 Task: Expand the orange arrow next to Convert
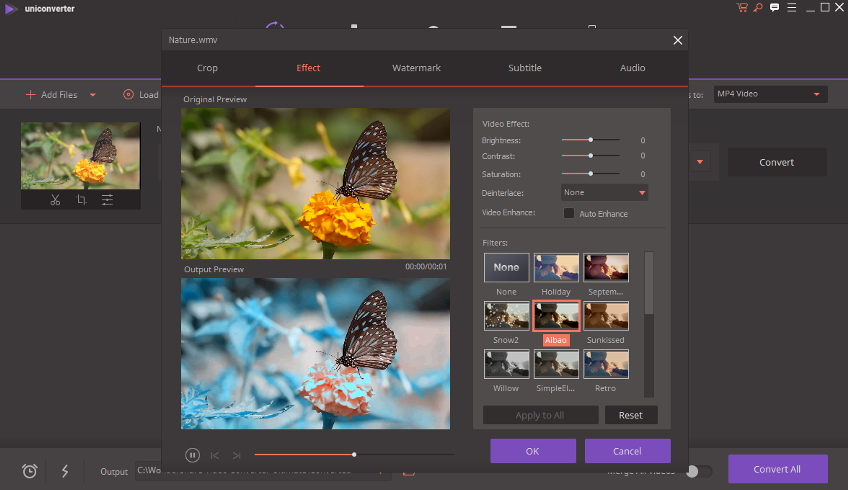[x=700, y=162]
